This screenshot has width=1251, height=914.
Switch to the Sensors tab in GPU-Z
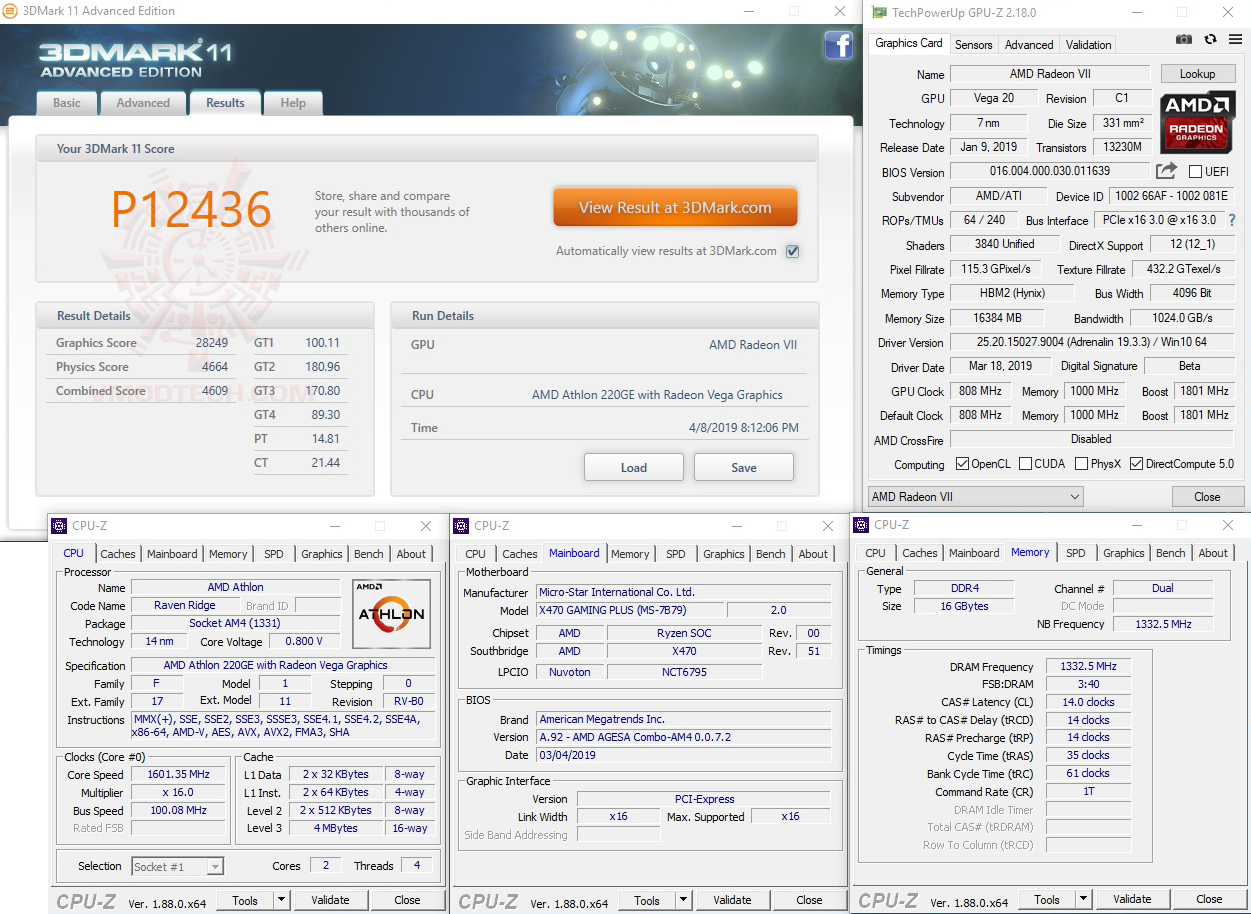point(973,45)
